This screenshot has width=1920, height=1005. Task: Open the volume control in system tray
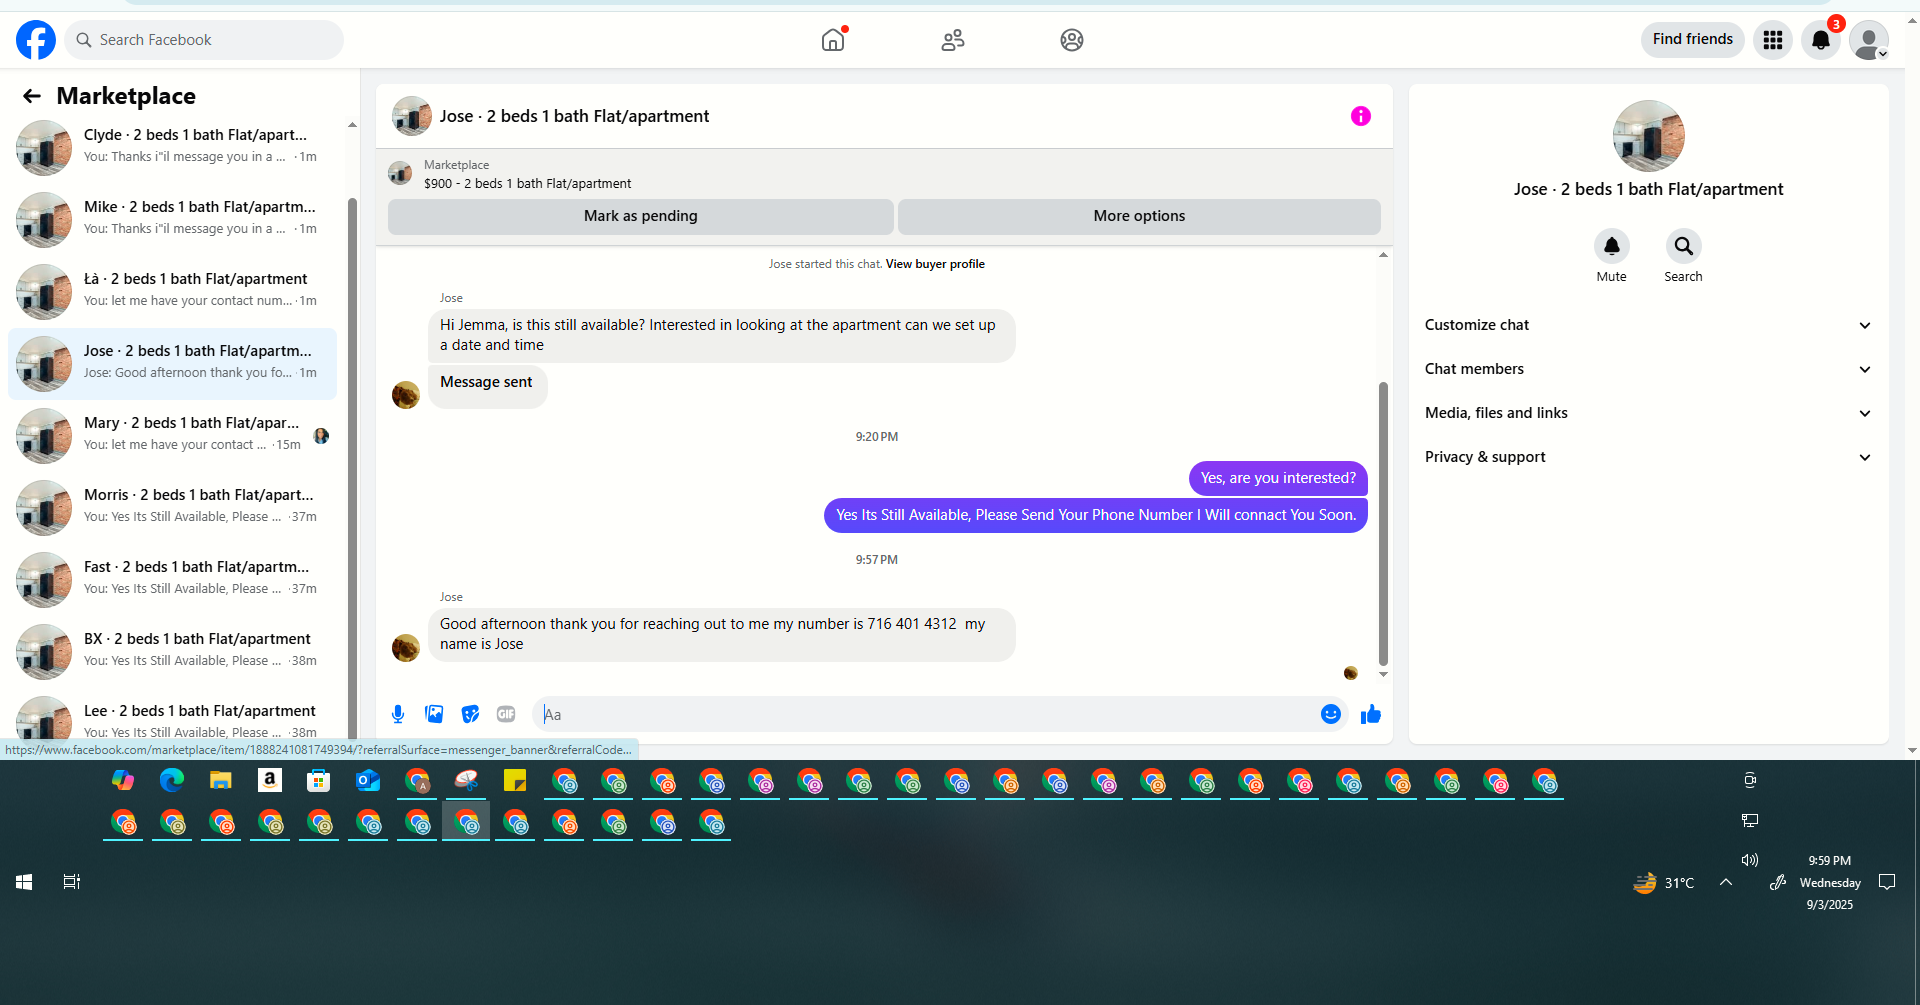point(1750,860)
